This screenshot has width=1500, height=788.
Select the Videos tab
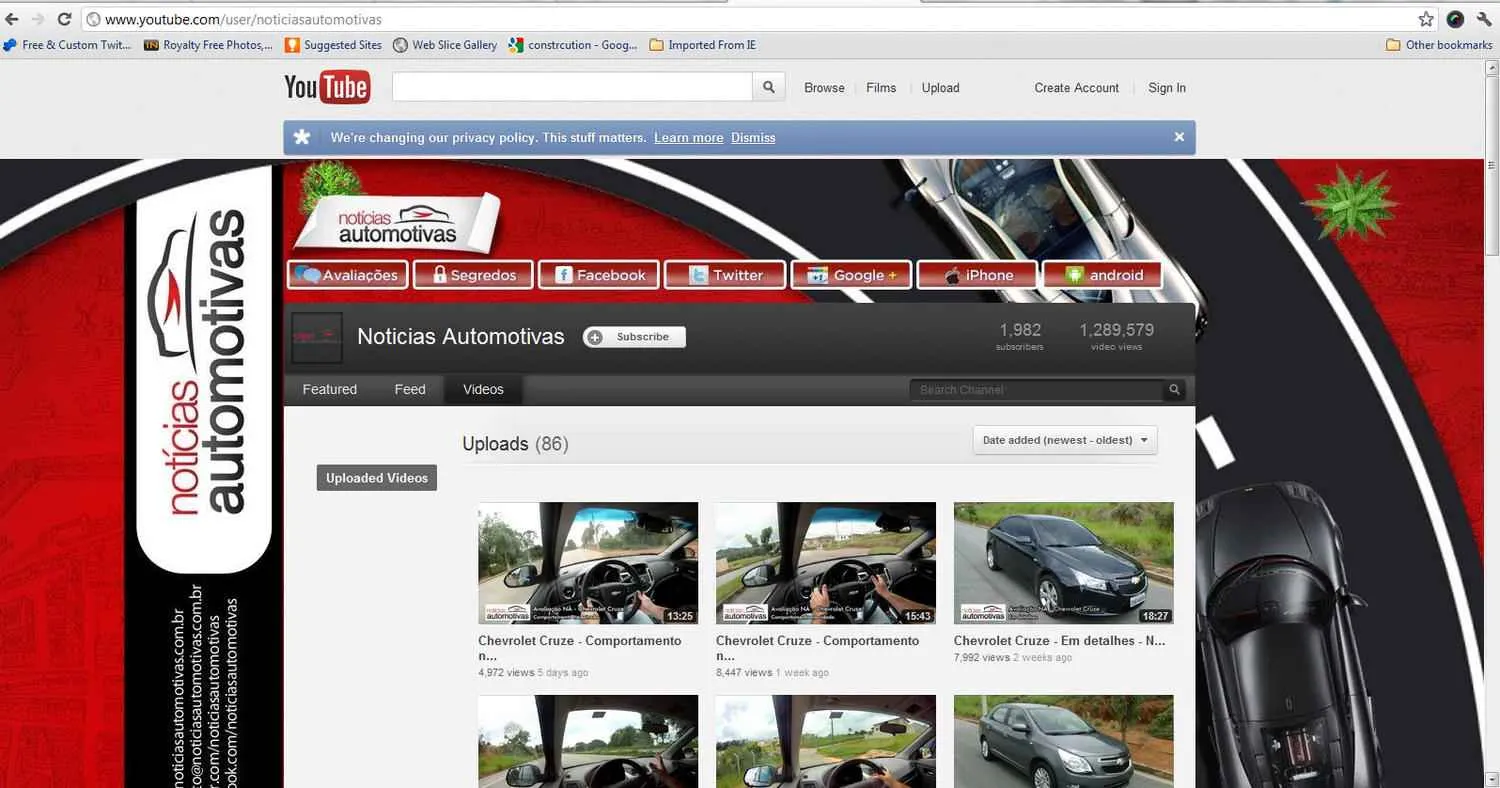point(483,390)
